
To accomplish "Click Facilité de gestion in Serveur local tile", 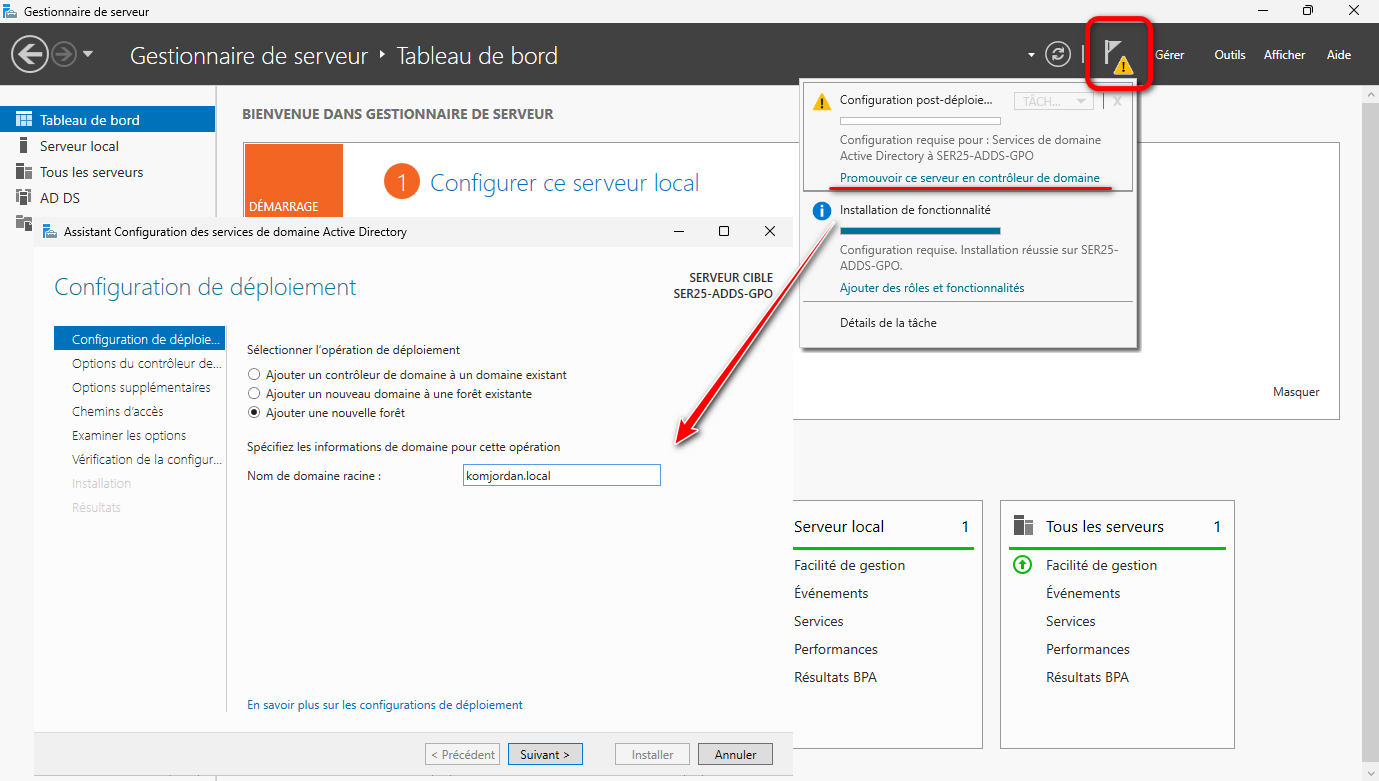I will [x=849, y=565].
